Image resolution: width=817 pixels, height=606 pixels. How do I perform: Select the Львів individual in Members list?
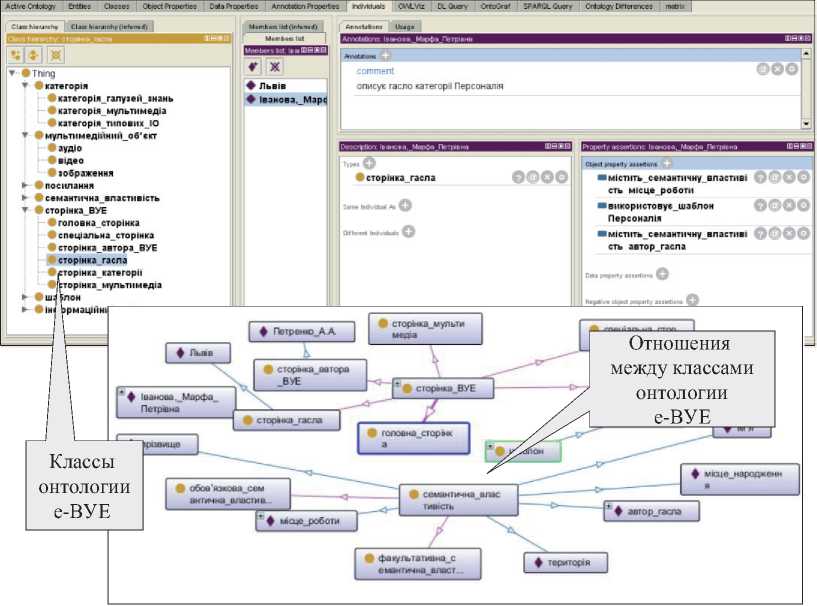point(273,86)
